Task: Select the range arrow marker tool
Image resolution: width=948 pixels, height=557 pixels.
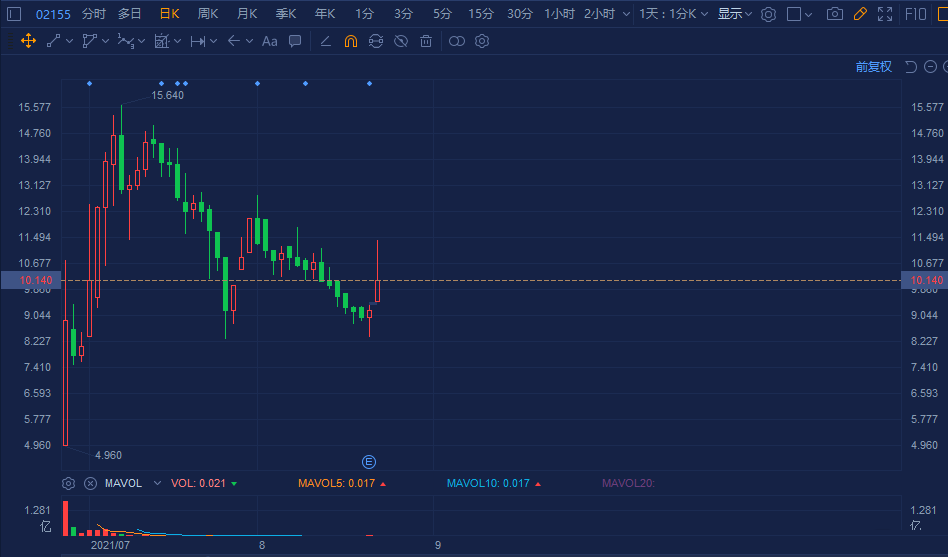Action: (x=198, y=41)
